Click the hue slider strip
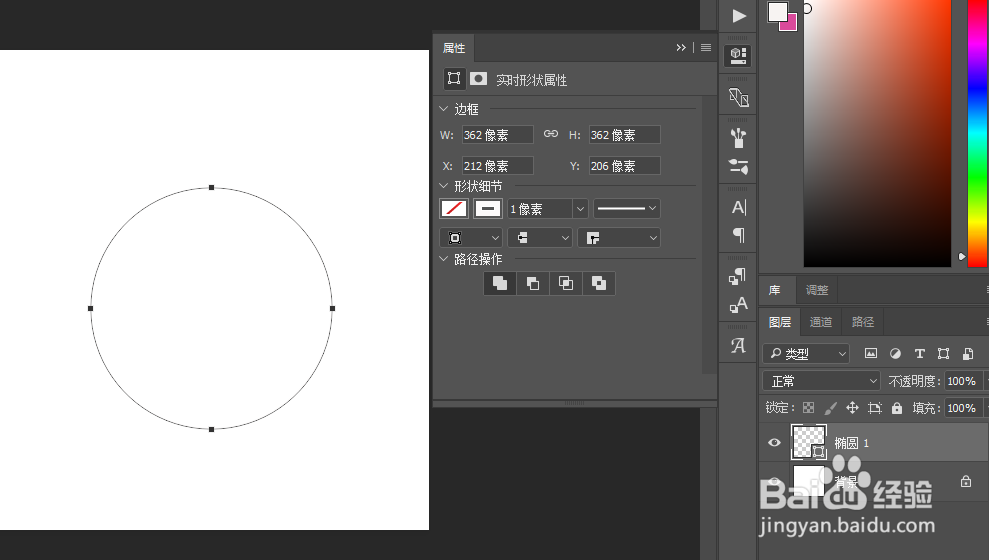This screenshot has height=560, width=989. point(977,133)
